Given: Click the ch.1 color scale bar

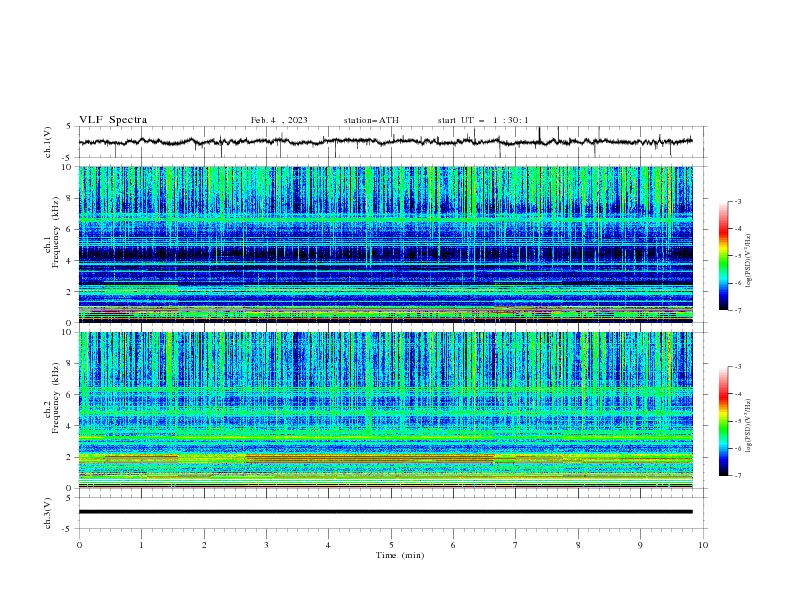Looking at the screenshot, I should tap(723, 256).
